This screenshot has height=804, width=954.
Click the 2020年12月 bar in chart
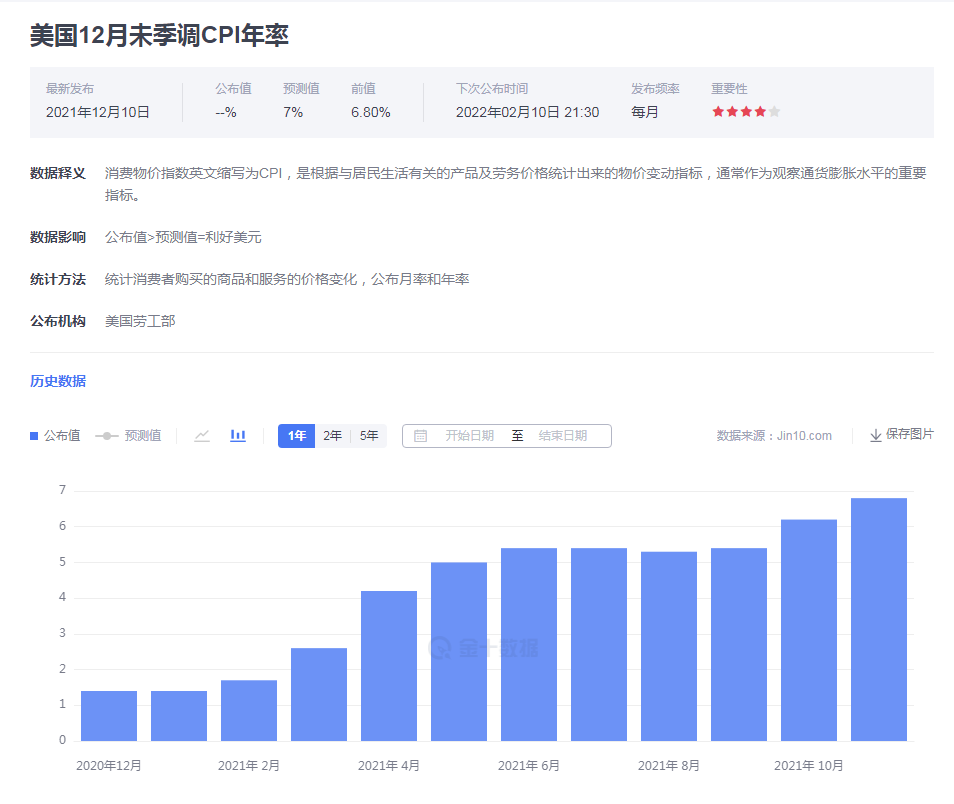[109, 716]
